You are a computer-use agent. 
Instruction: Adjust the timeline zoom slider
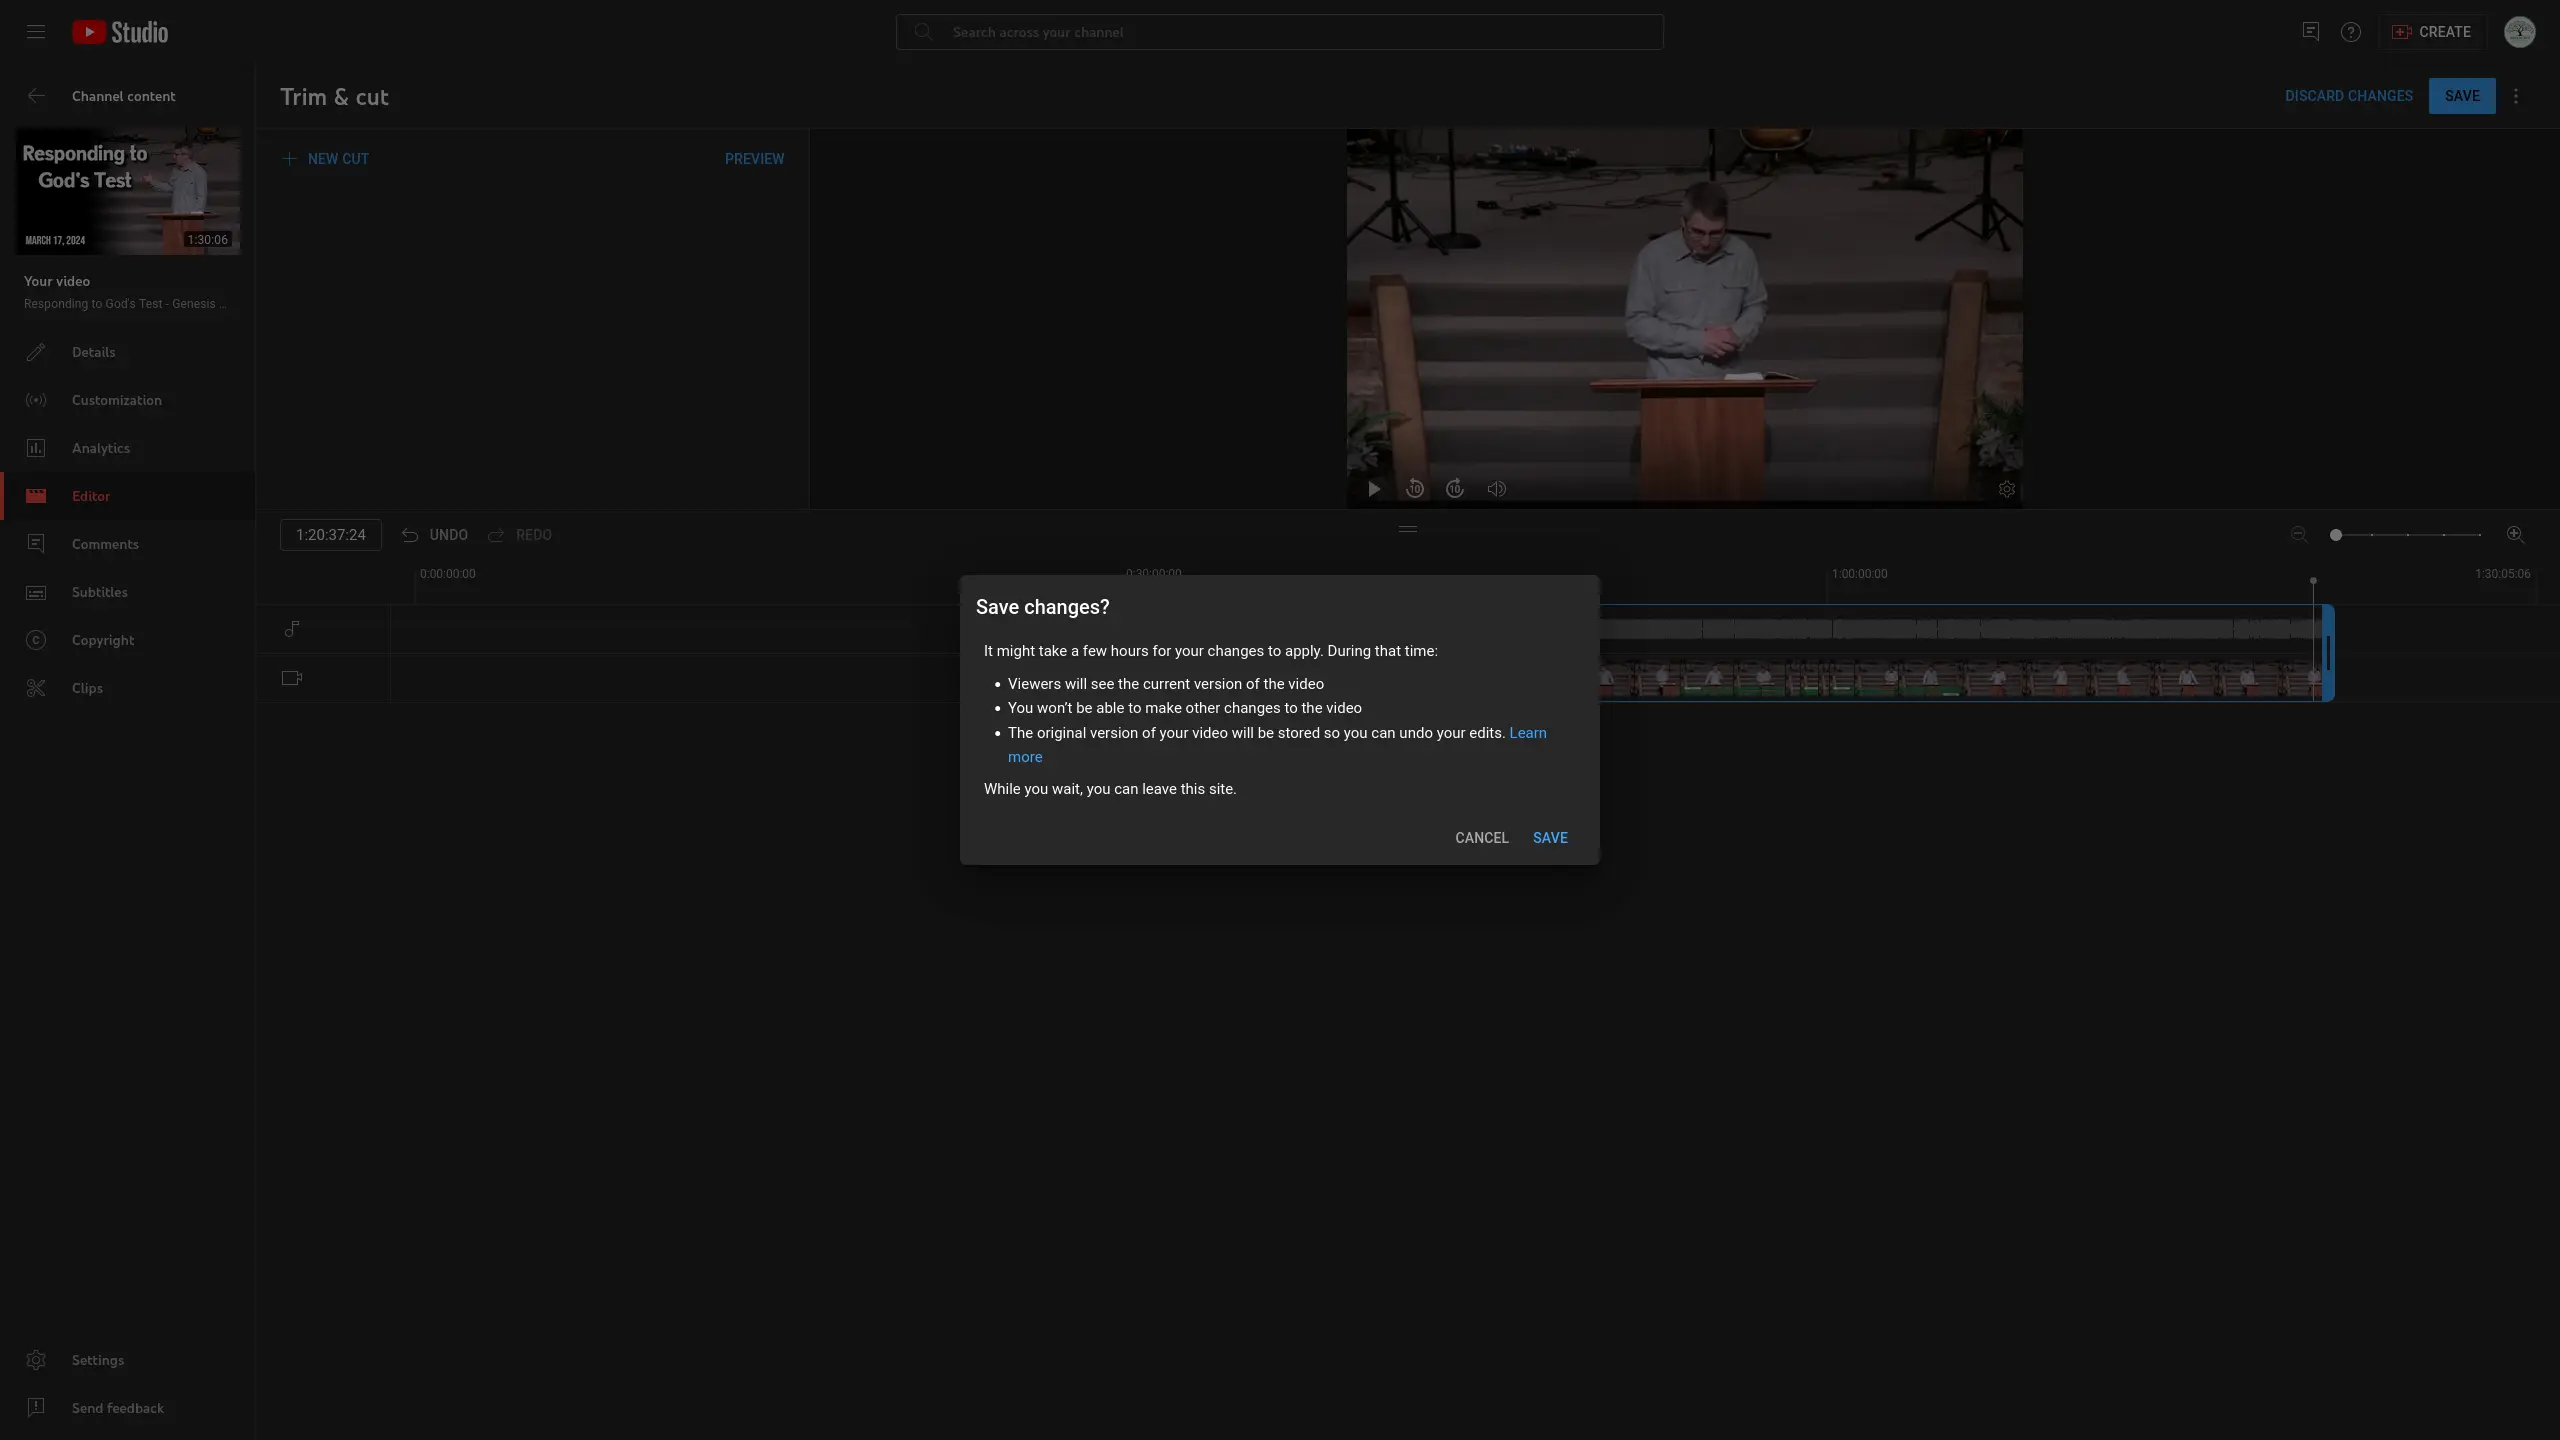(x=2334, y=535)
